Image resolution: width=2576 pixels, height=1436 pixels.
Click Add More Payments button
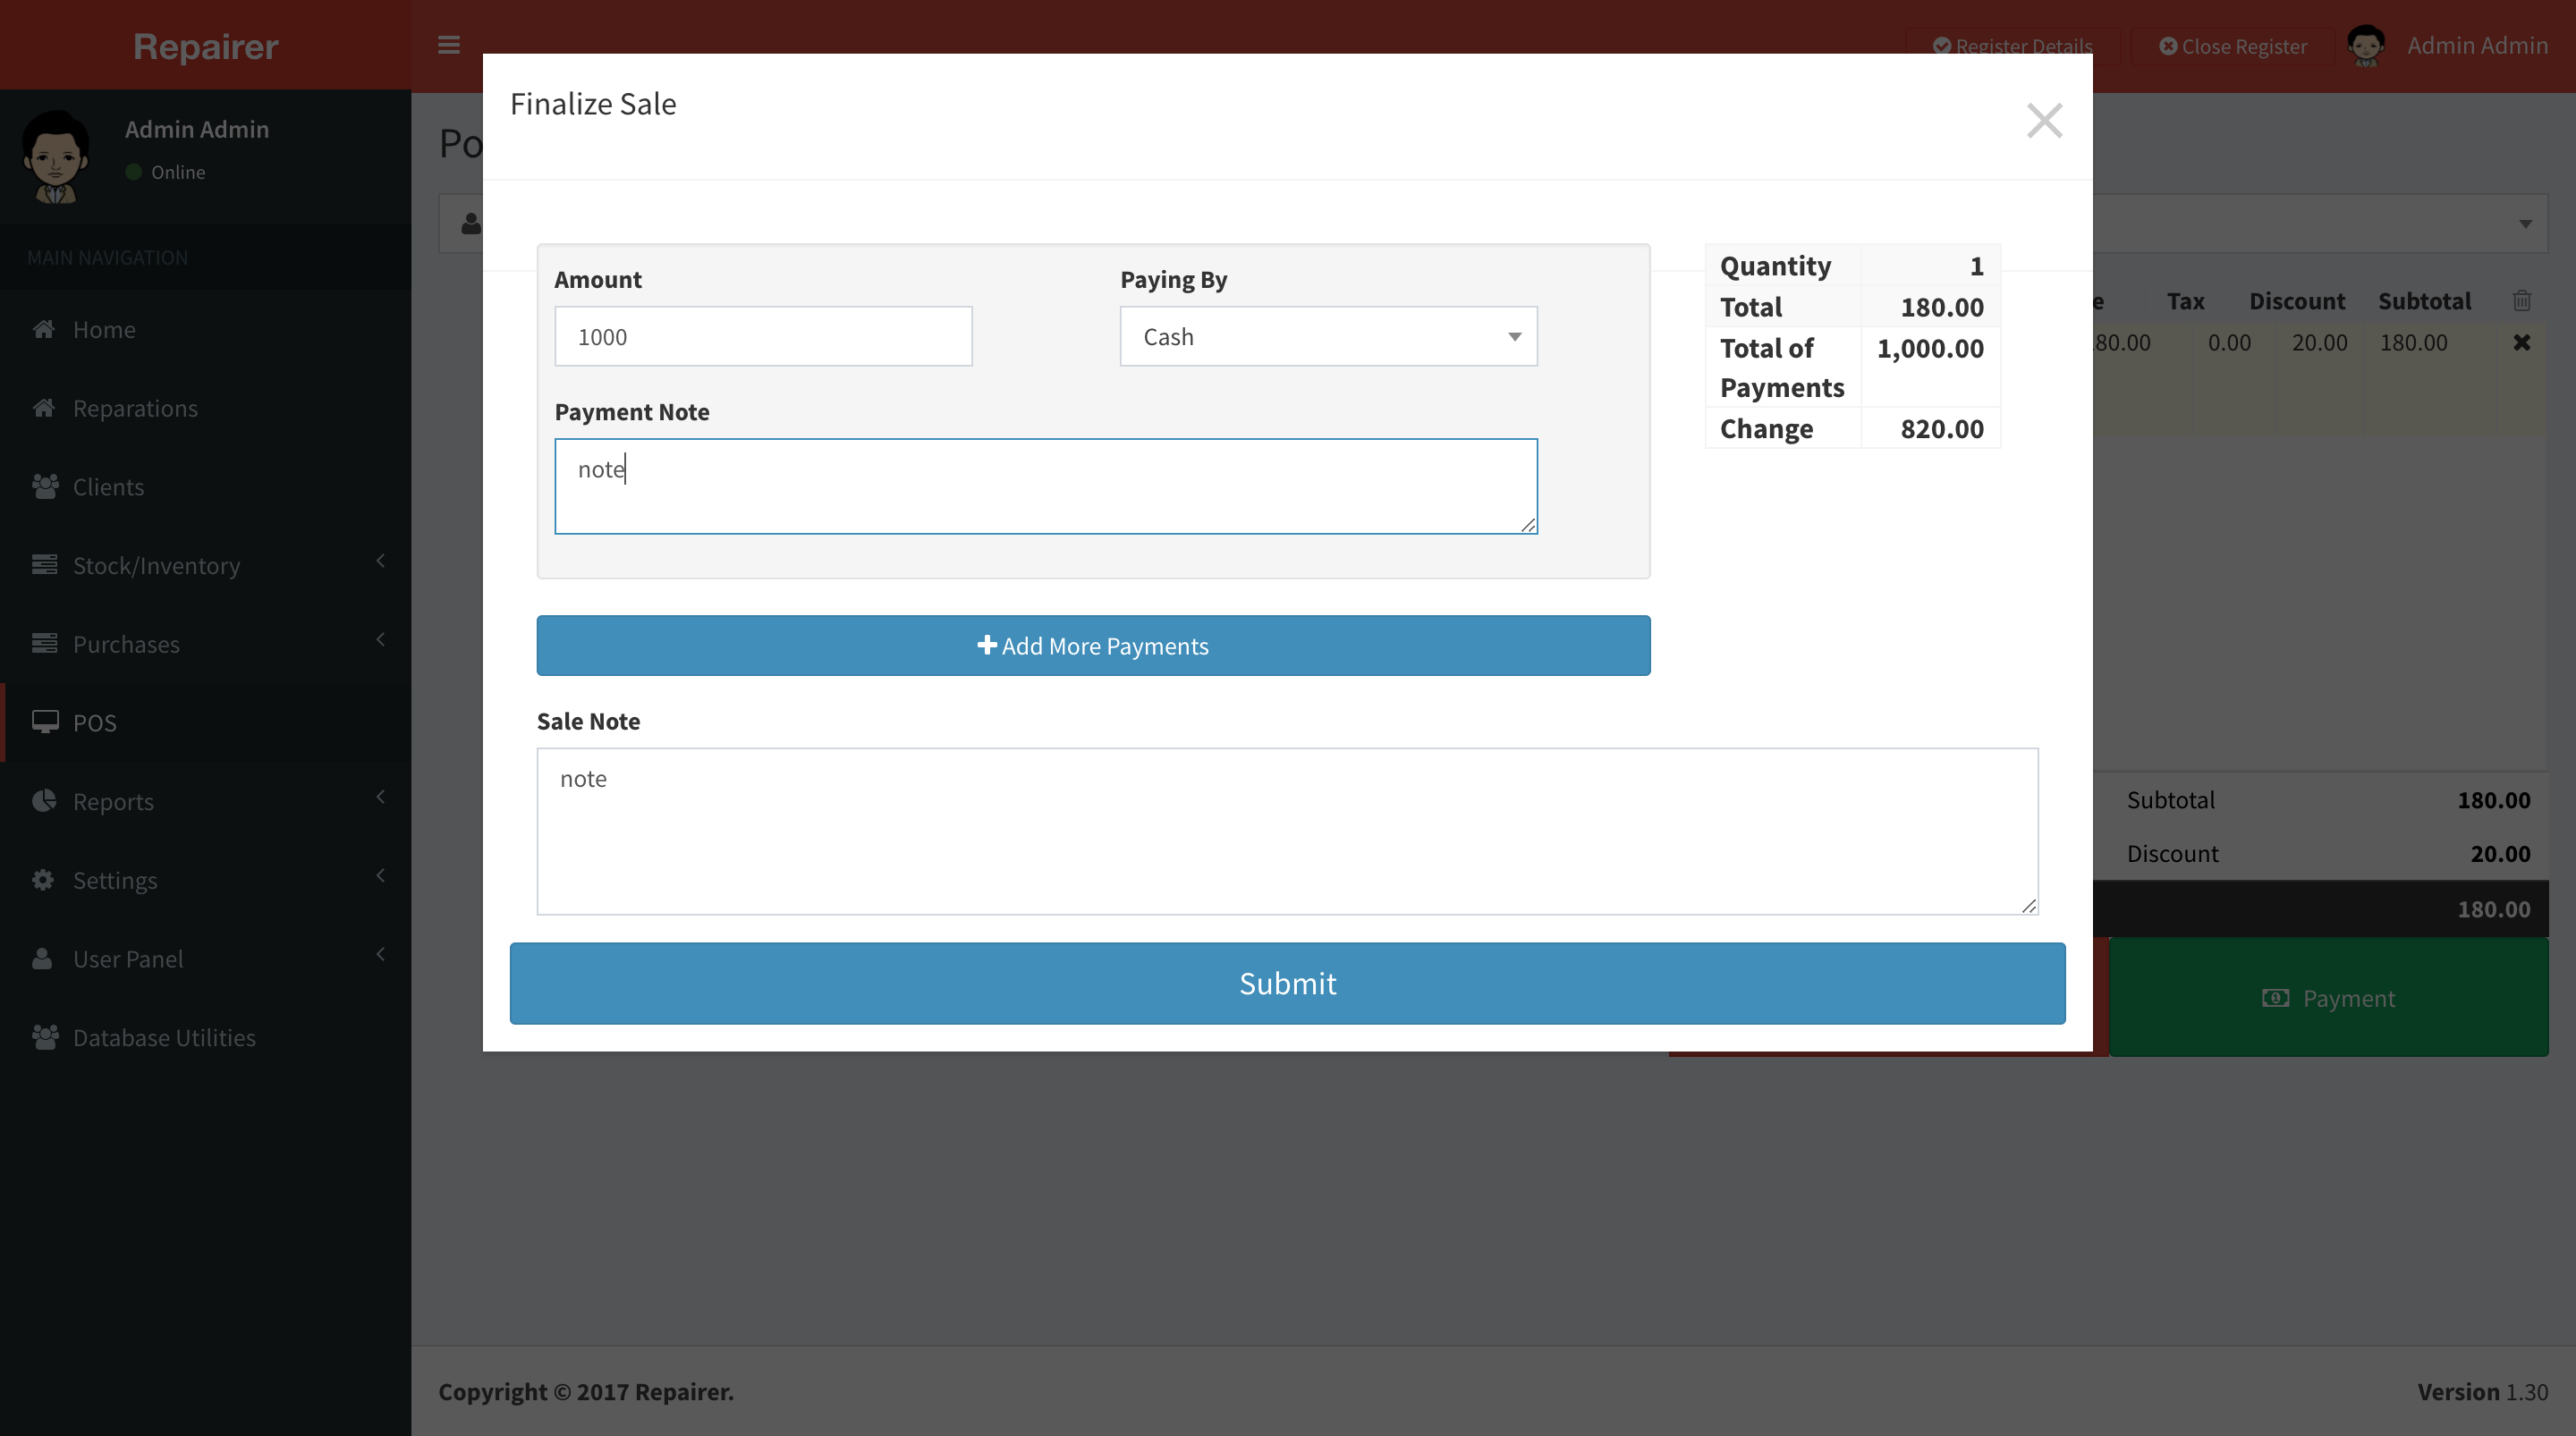[x=1093, y=645]
